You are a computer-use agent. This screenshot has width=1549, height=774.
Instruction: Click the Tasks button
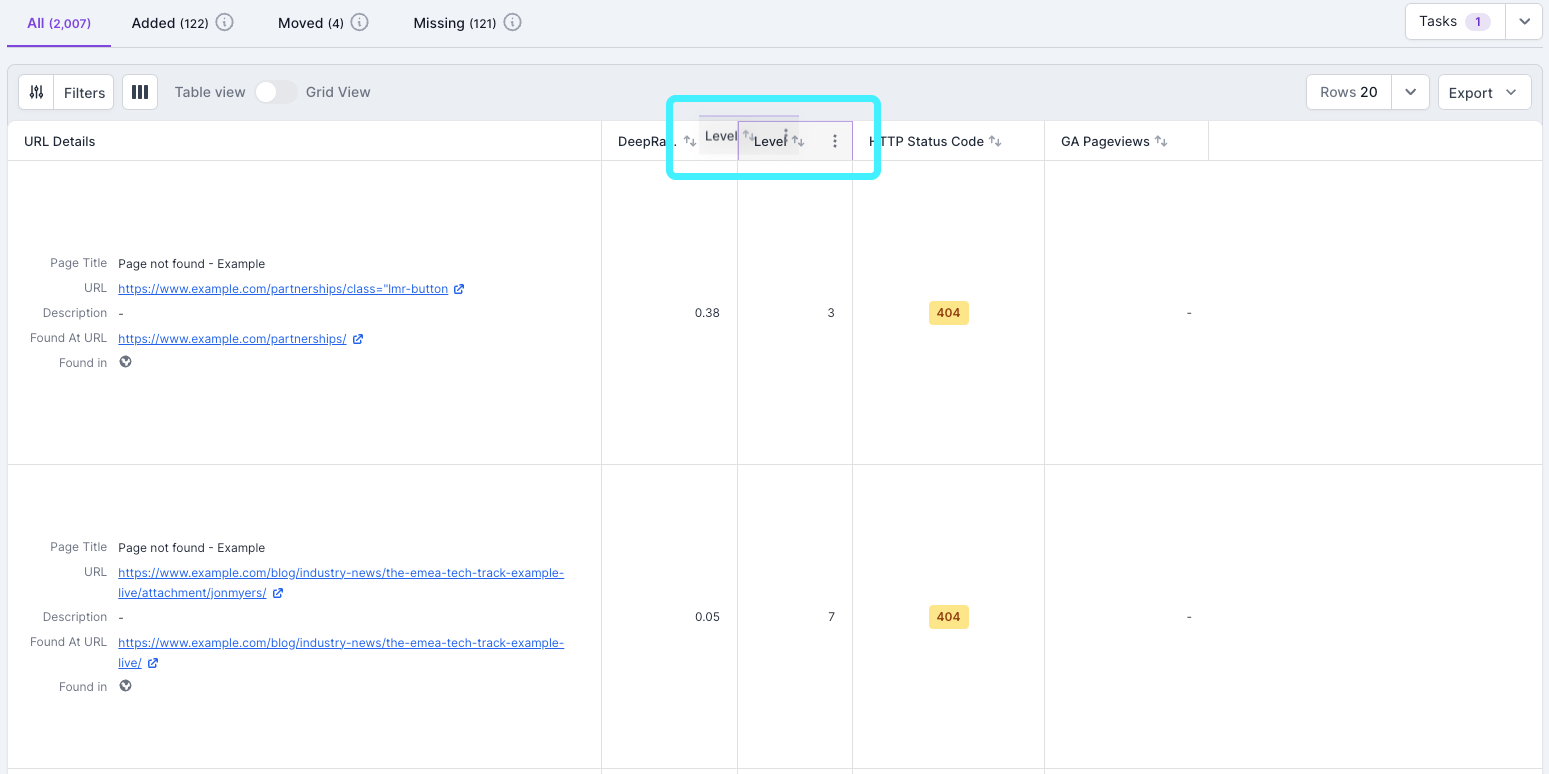tap(1448, 20)
